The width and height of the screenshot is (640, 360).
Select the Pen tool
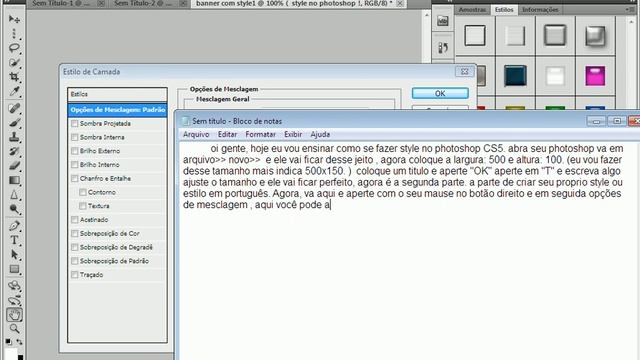point(14,226)
